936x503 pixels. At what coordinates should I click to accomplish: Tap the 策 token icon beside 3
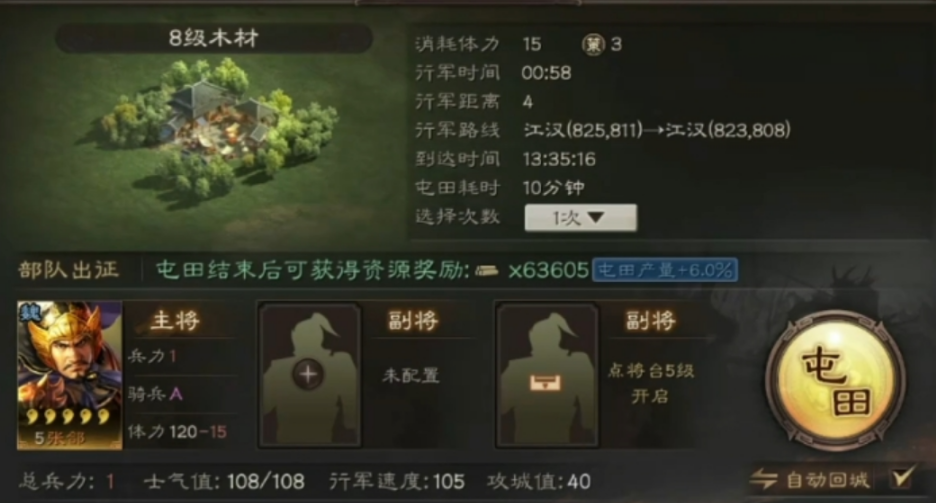tap(593, 45)
